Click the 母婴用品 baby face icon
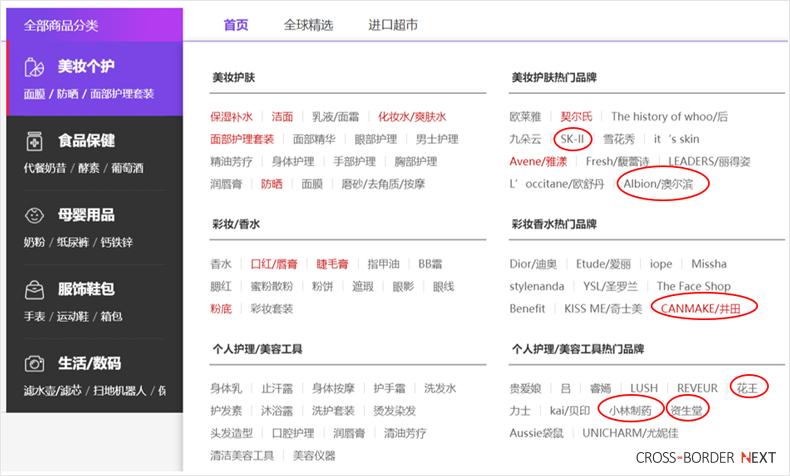790x476 pixels. coord(34,216)
